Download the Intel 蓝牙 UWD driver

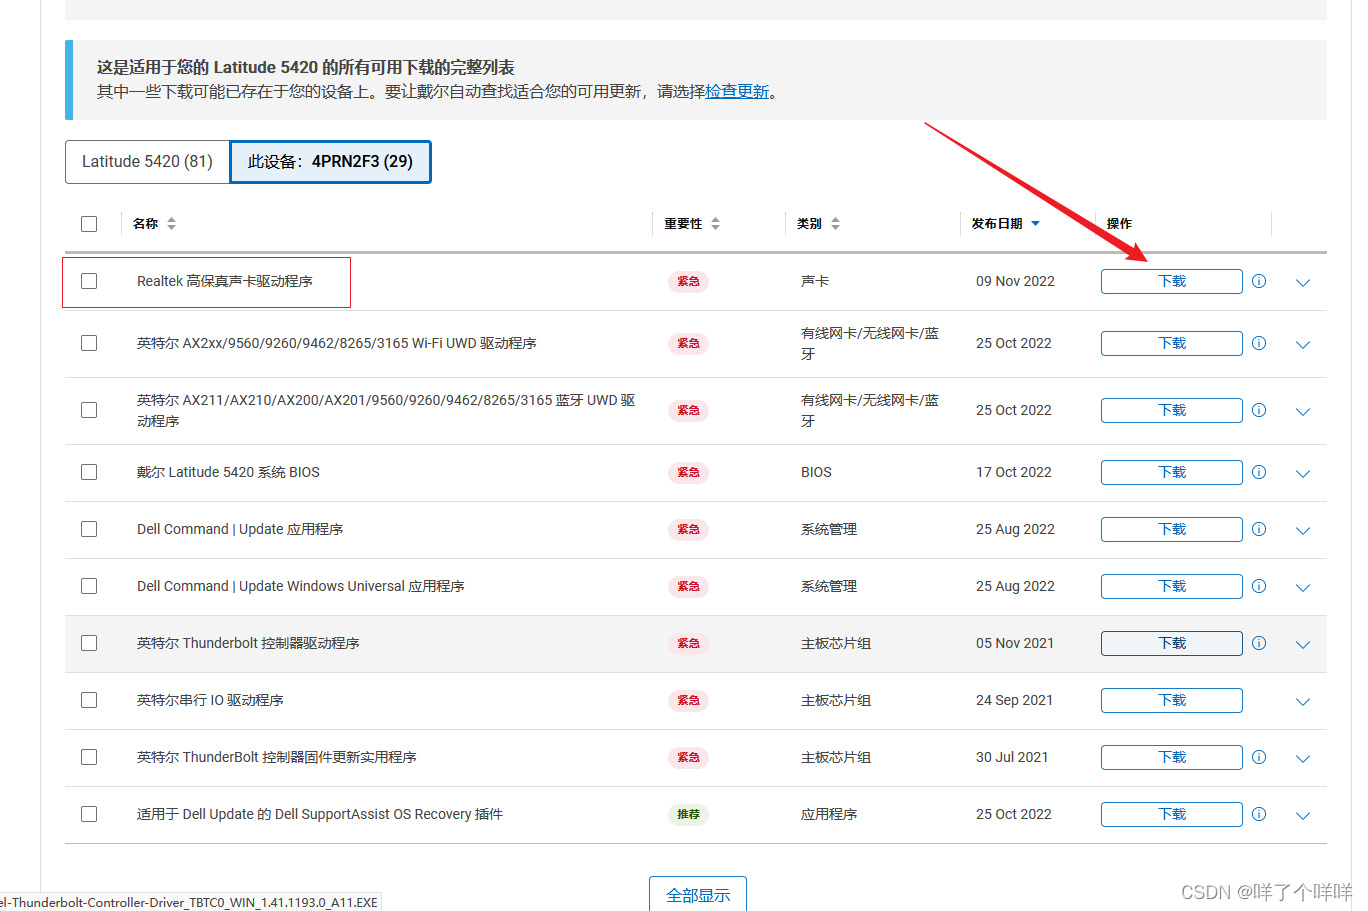(x=1172, y=410)
